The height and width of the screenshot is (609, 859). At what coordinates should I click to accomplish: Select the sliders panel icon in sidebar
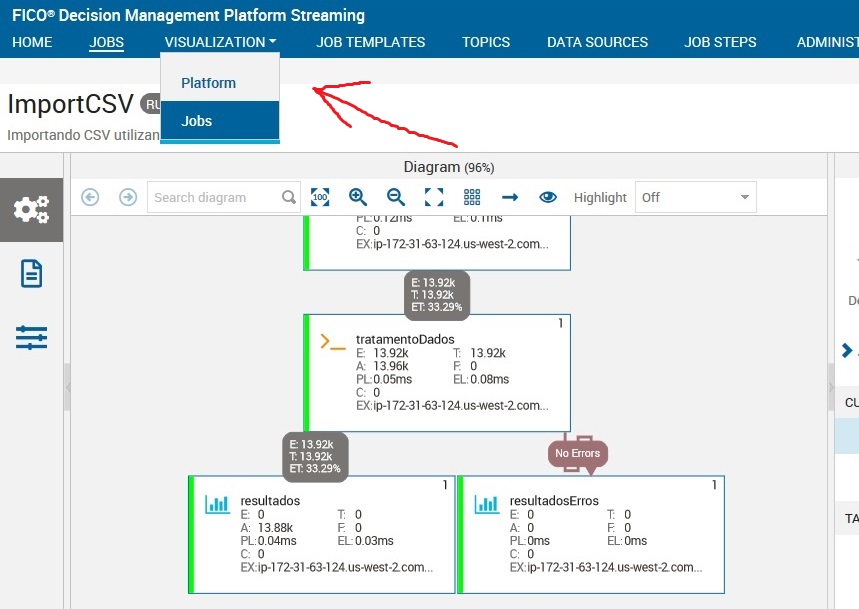click(x=31, y=337)
